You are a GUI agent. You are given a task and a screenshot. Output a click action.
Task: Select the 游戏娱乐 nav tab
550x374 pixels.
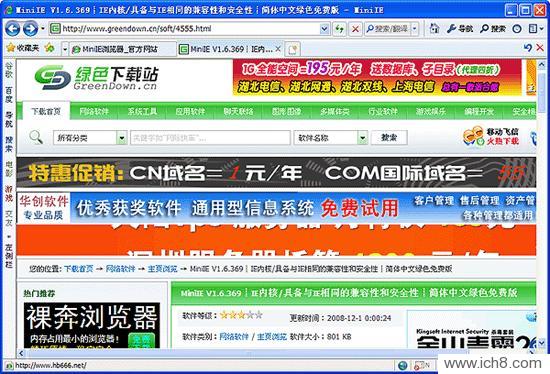[431, 112]
